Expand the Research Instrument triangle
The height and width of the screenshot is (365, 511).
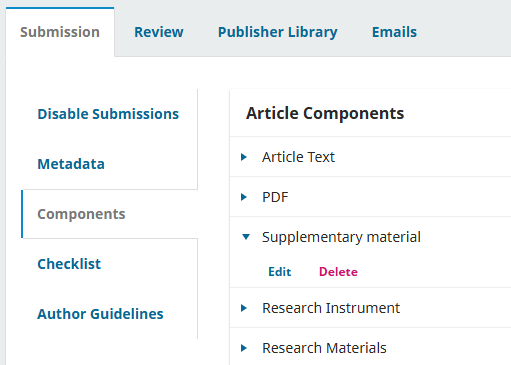point(244,308)
